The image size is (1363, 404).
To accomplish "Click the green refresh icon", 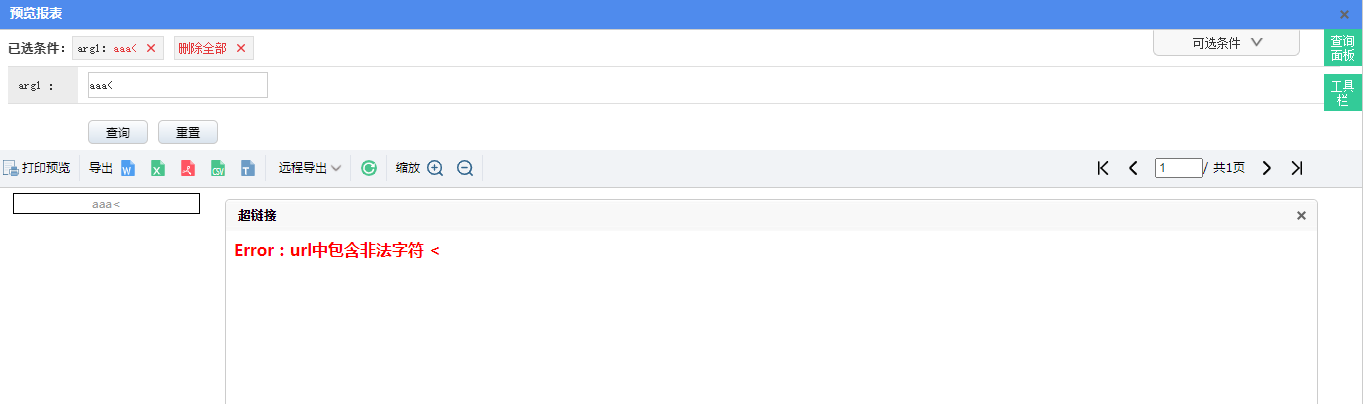I will click(x=369, y=168).
